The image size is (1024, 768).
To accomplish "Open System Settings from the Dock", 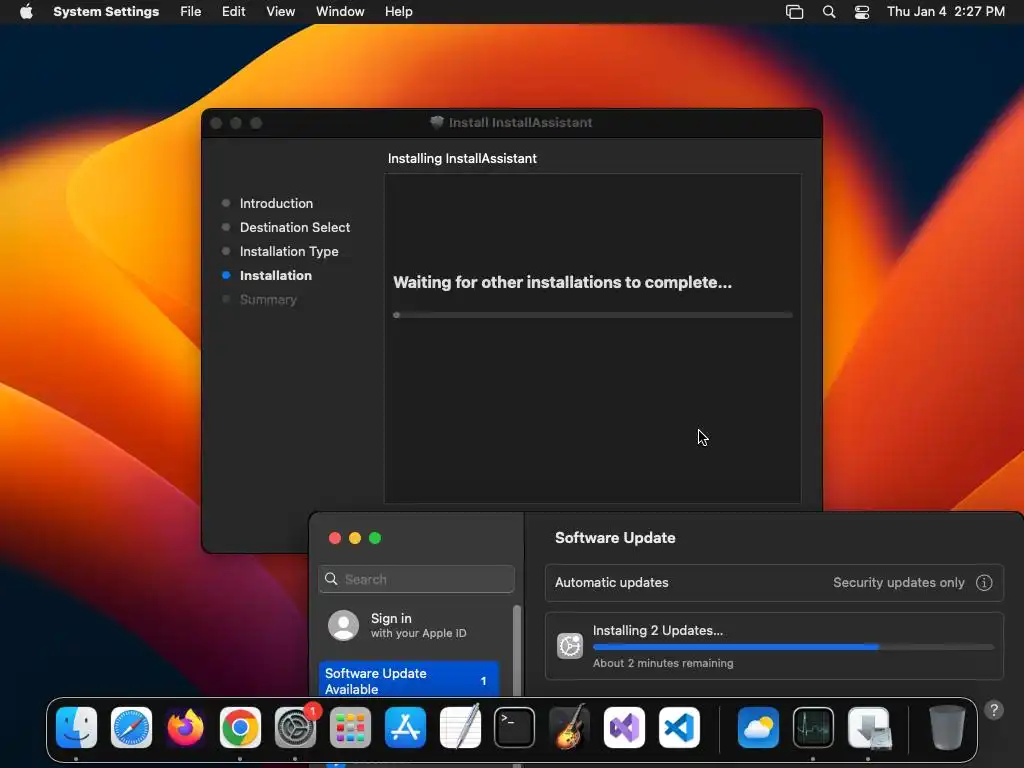I will pos(295,728).
